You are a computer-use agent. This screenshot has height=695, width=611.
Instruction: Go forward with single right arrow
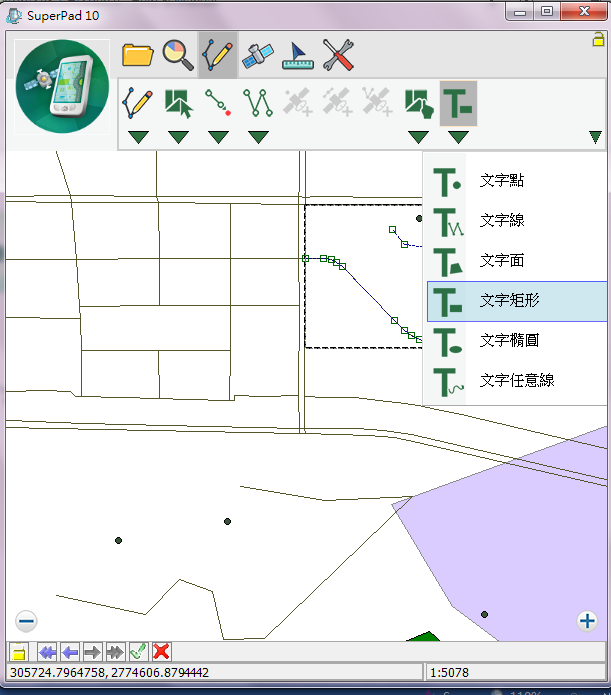93,652
